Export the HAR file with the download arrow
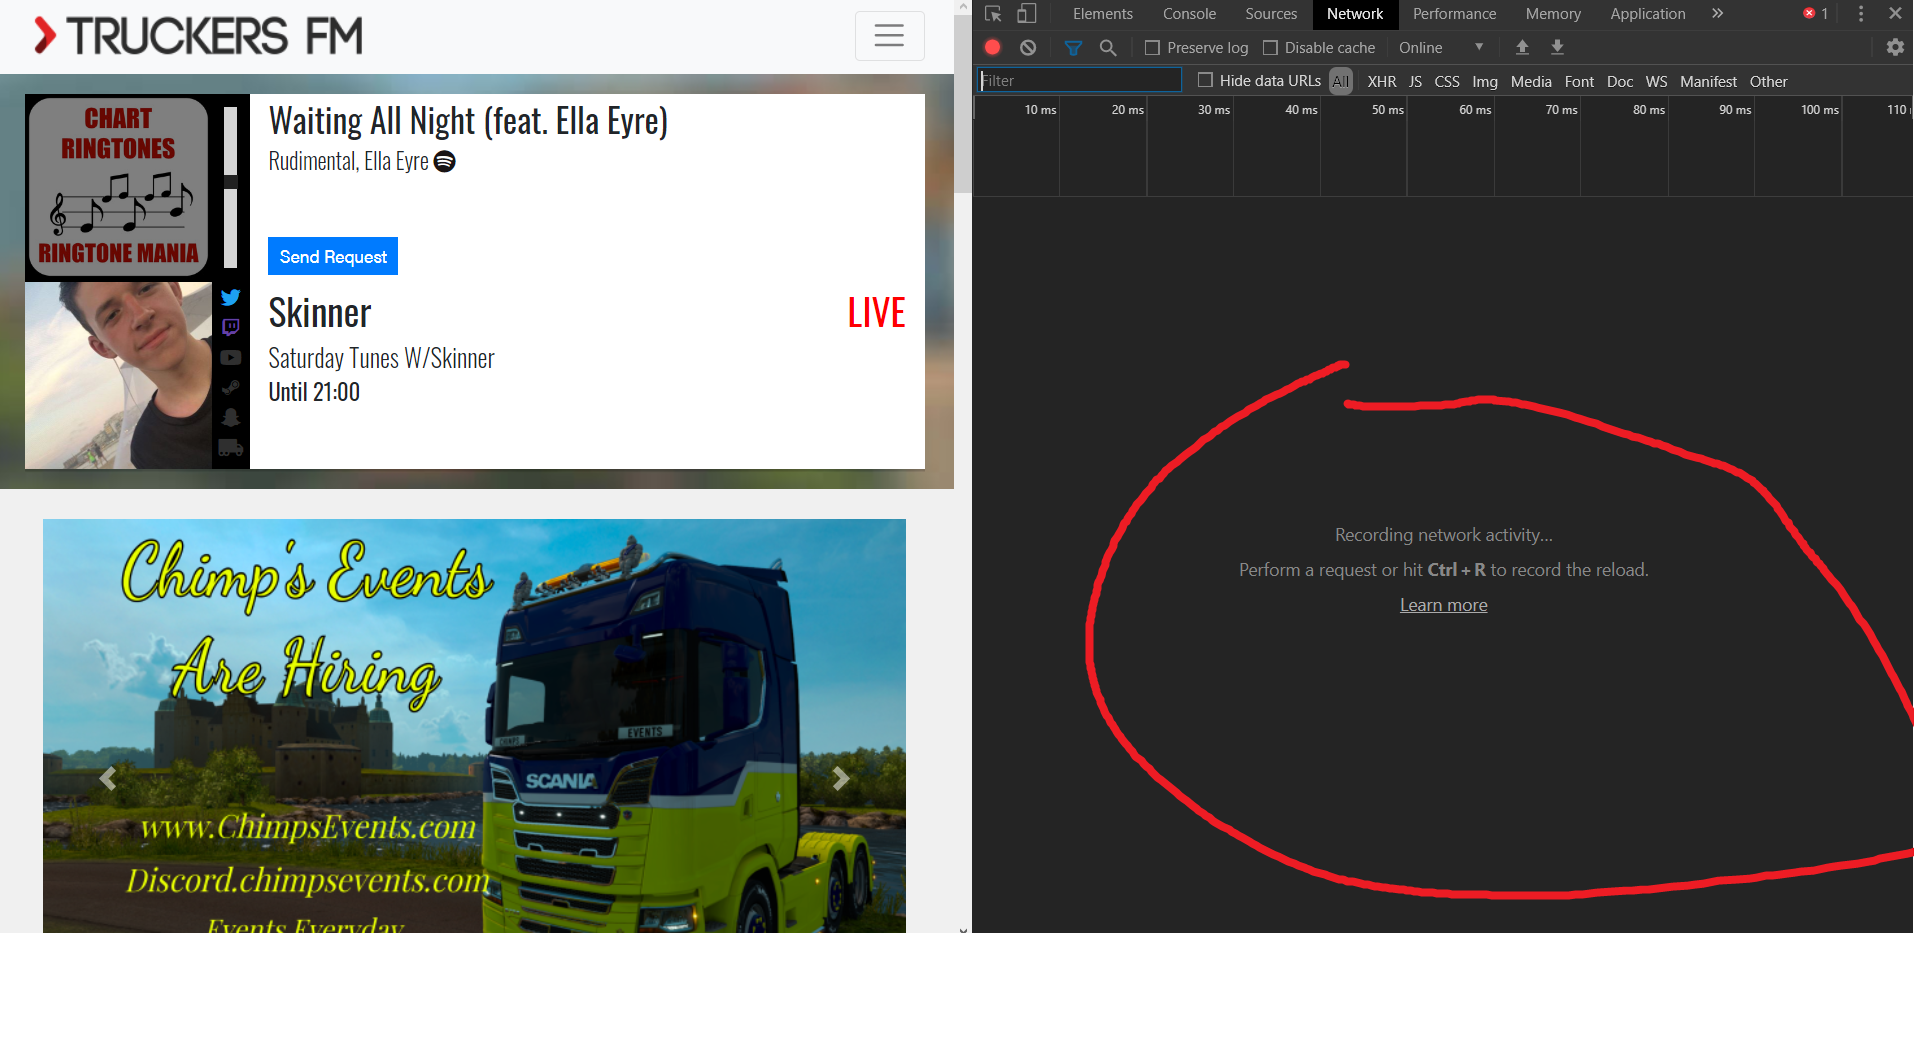This screenshot has width=1914, height=1056. 1557,47
